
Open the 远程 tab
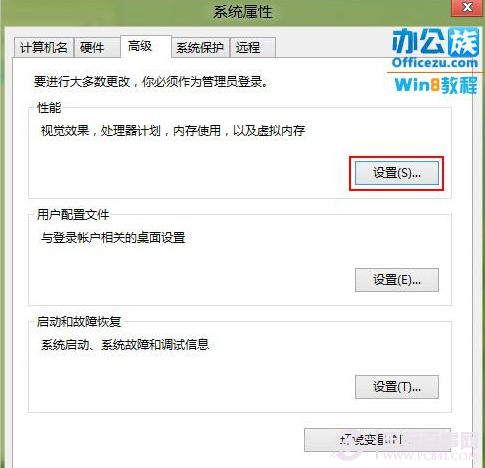pyautogui.click(x=253, y=48)
